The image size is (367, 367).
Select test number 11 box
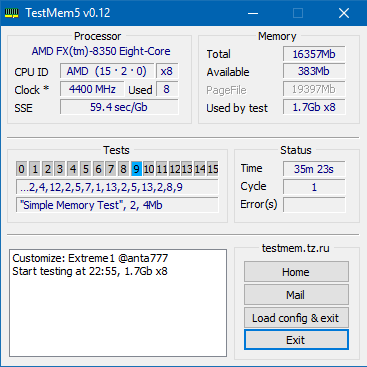(162, 169)
